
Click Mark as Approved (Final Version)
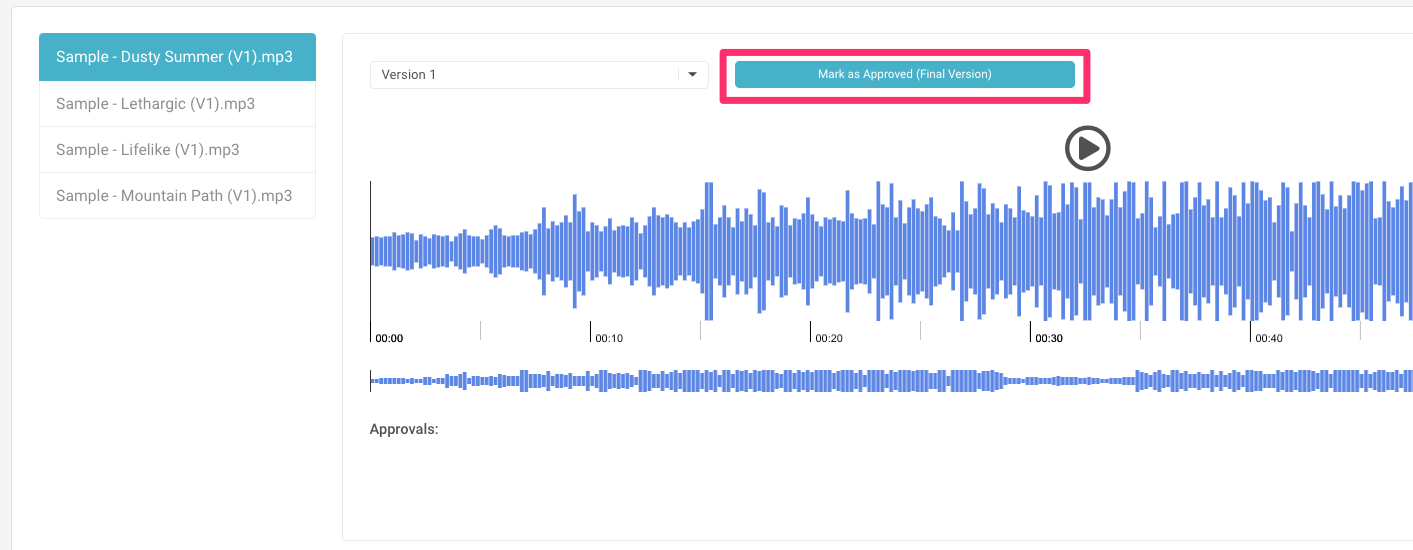tap(904, 75)
